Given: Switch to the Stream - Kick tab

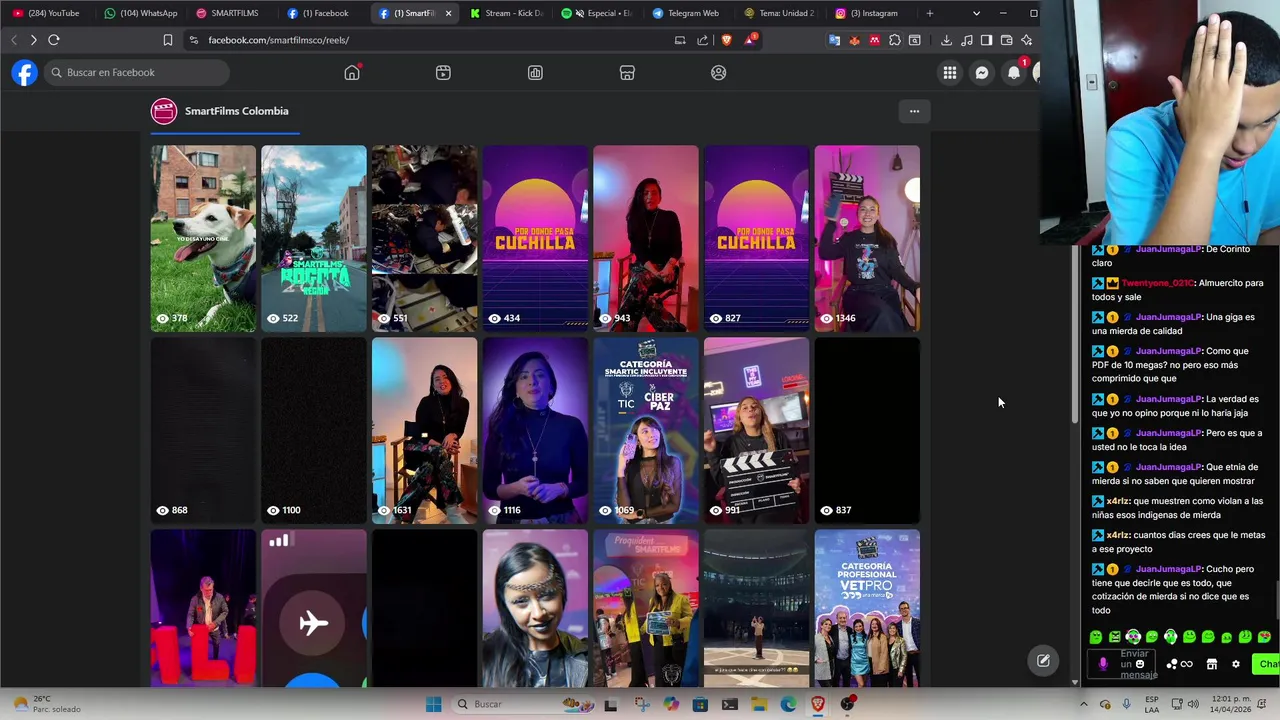Looking at the screenshot, I should (507, 13).
